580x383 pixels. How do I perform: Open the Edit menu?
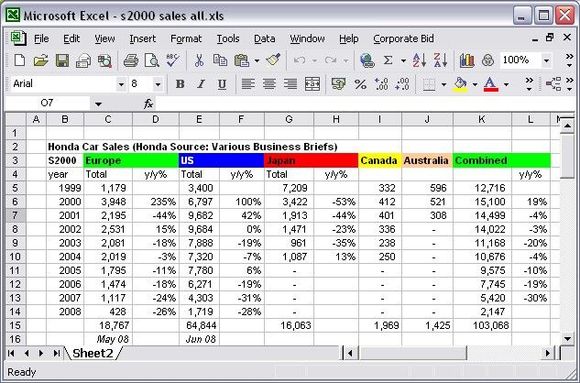[71, 38]
